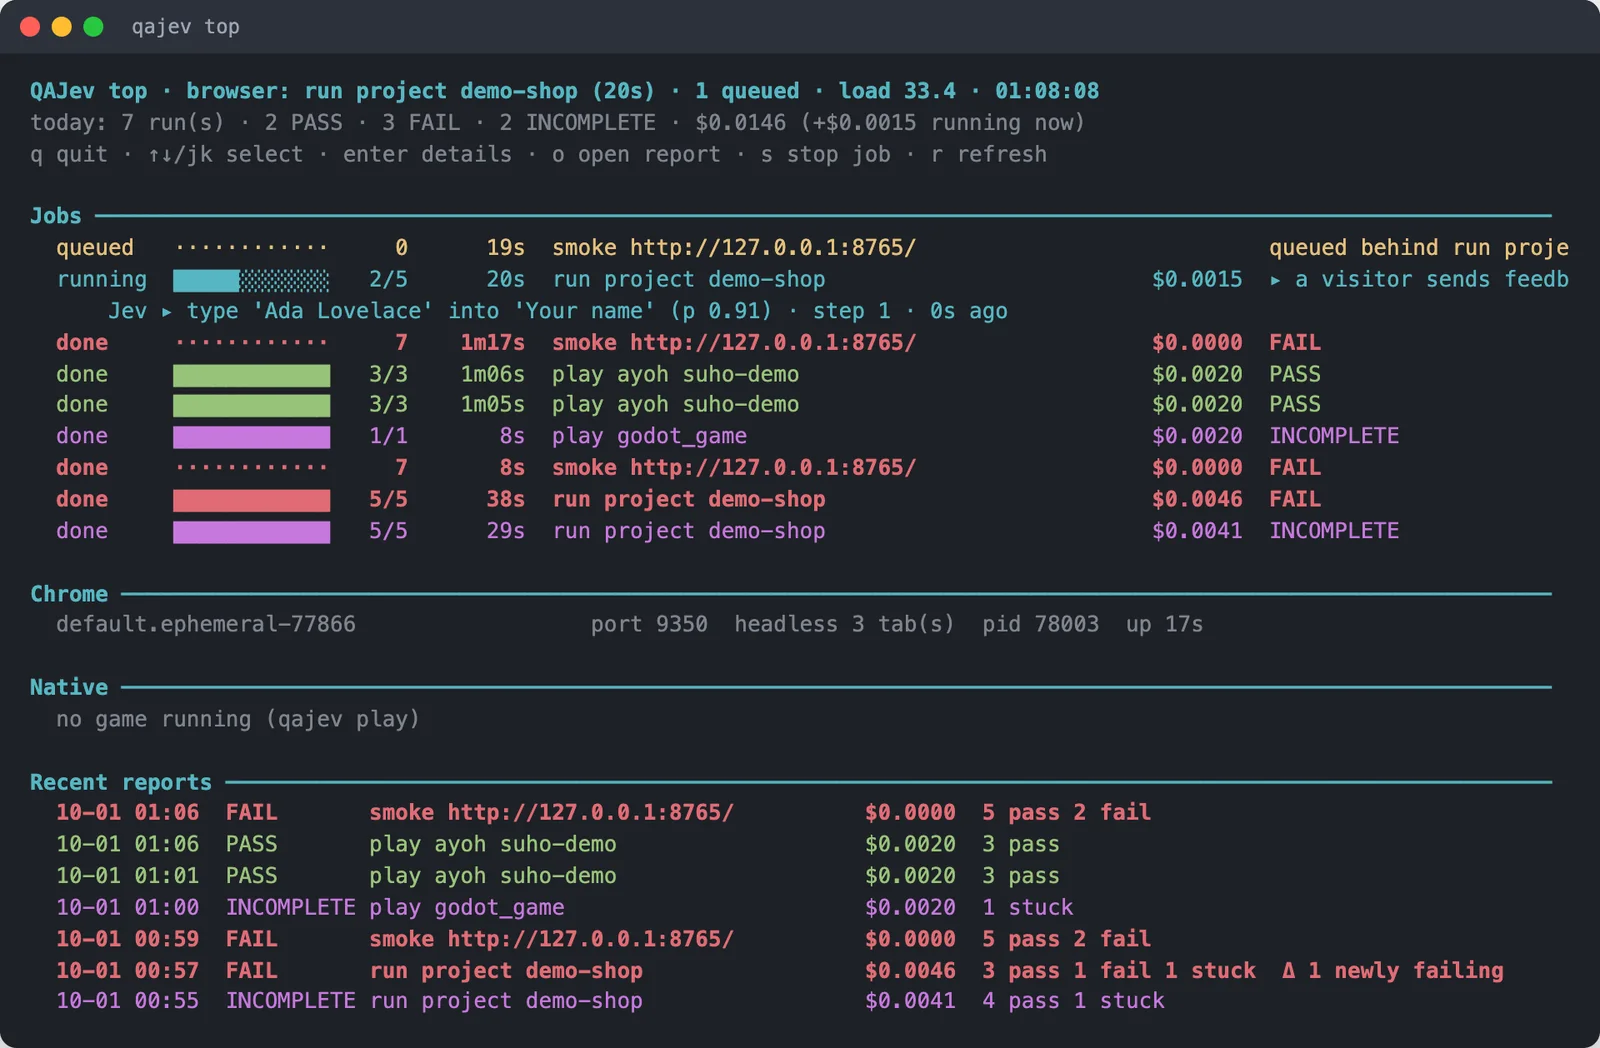The width and height of the screenshot is (1600, 1048).
Task: Select the done smoke job lasting 1m17s
Action: tap(688, 342)
